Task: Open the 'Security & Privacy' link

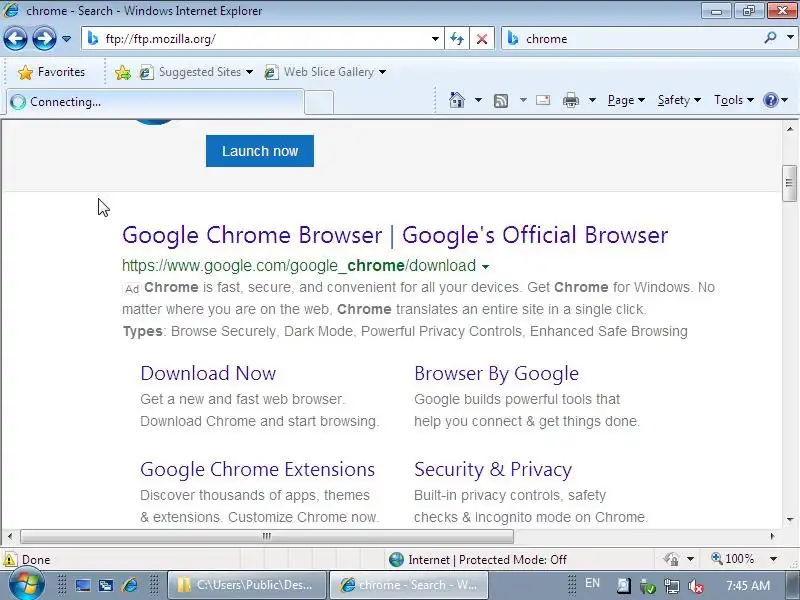Action: (x=493, y=469)
